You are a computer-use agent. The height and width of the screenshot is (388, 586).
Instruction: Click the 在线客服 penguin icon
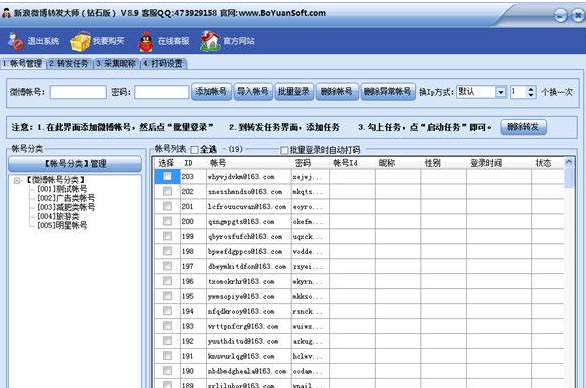[146, 41]
